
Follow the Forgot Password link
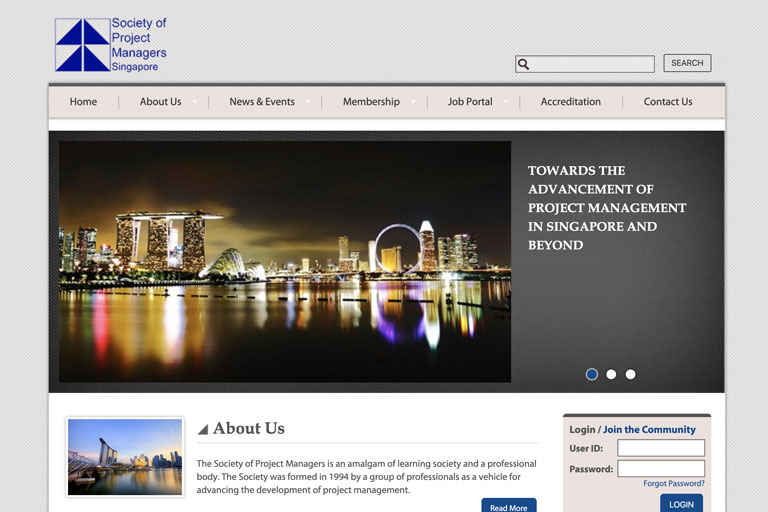pos(673,484)
